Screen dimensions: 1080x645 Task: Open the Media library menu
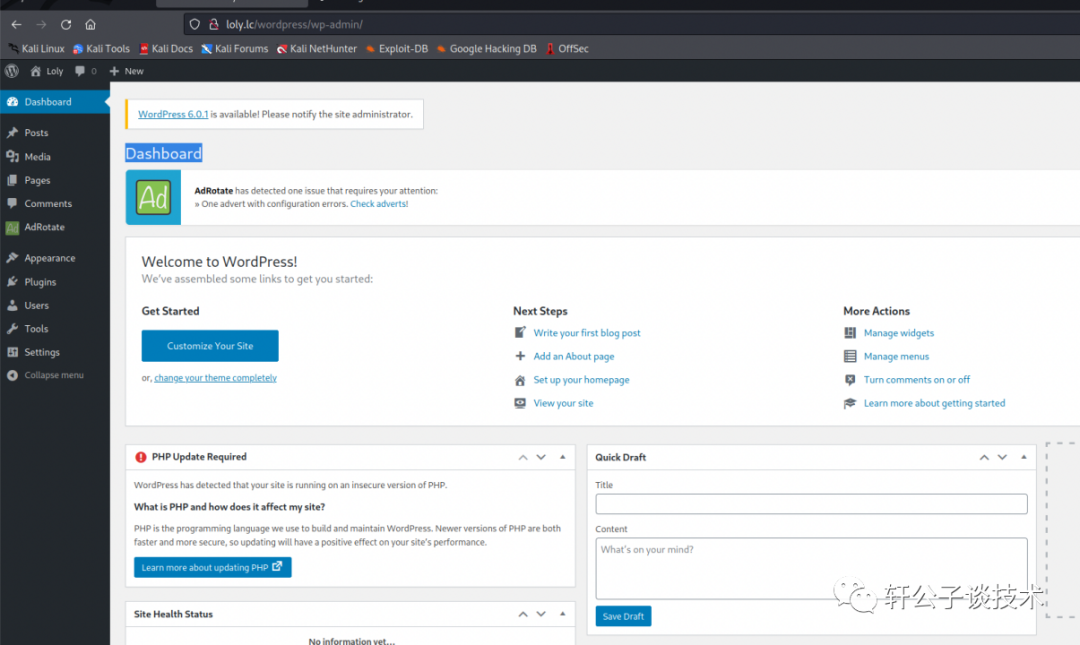click(55, 156)
